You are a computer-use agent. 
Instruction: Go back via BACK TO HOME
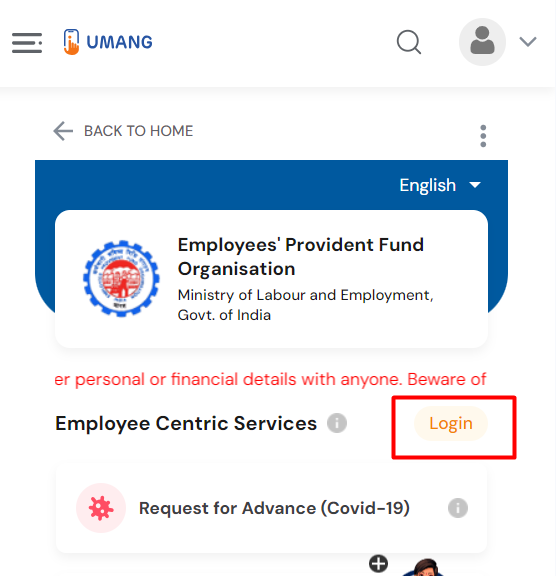coord(138,131)
